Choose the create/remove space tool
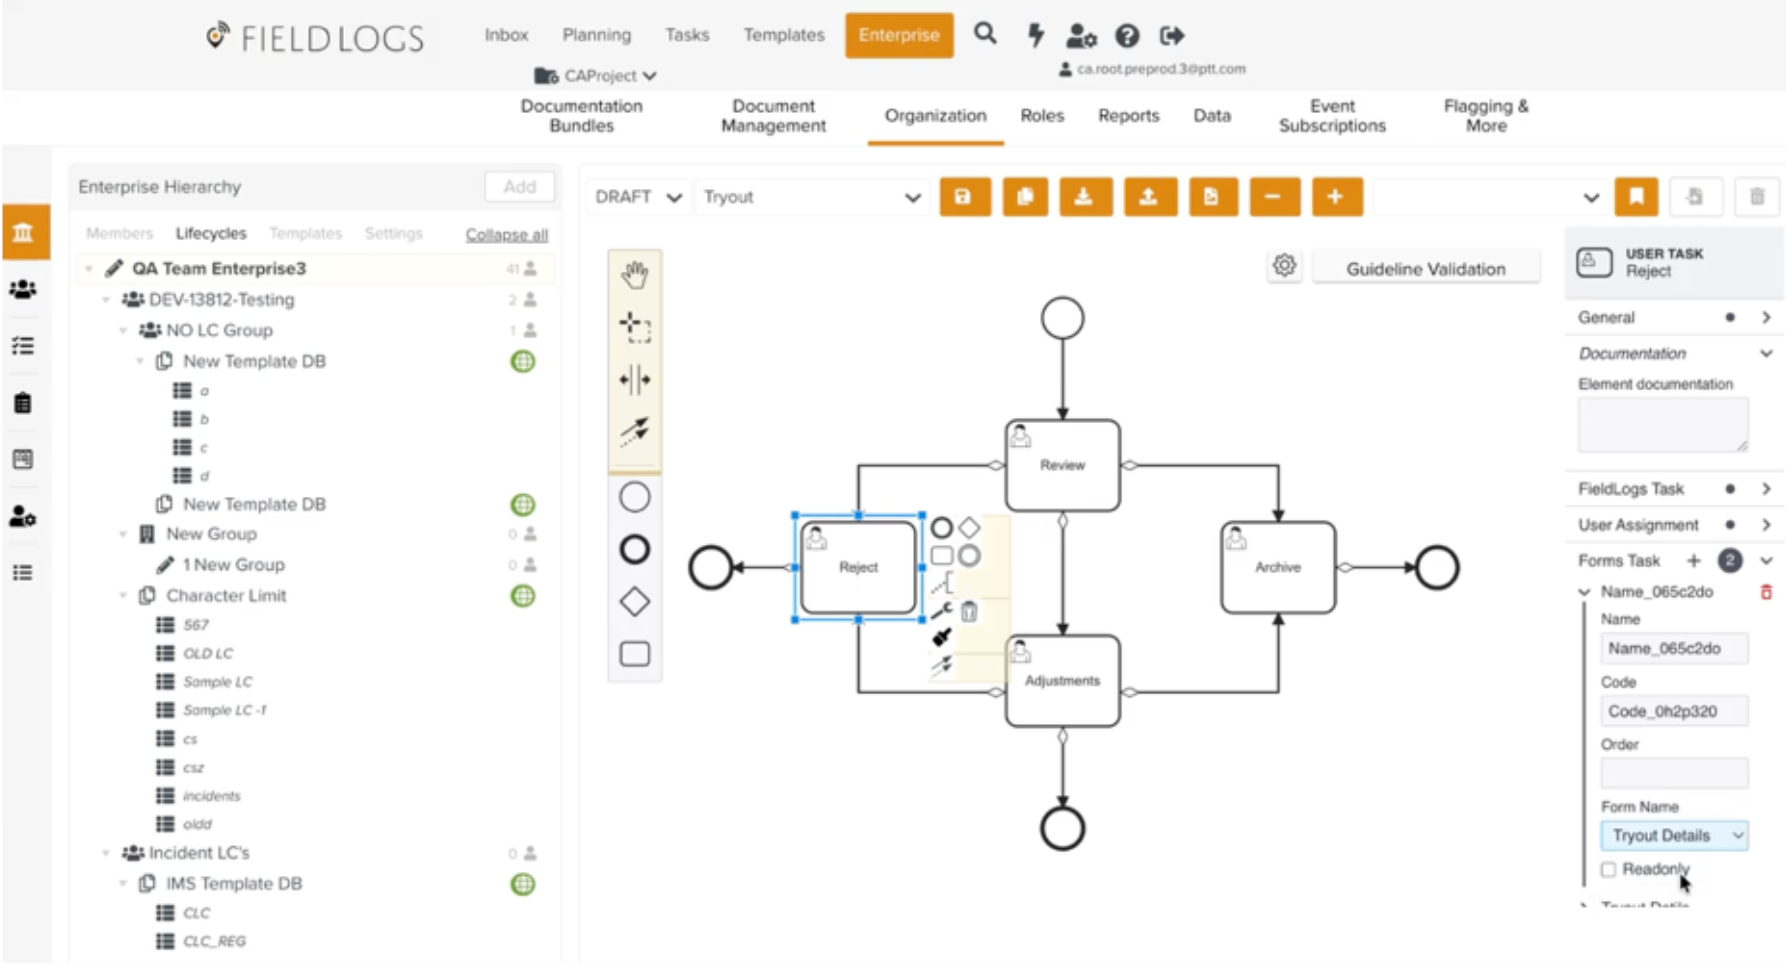 (x=634, y=380)
